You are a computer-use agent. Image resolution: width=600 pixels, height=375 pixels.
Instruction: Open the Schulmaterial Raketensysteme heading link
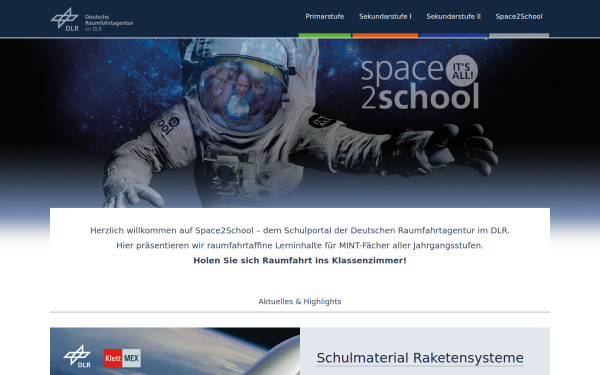(420, 358)
